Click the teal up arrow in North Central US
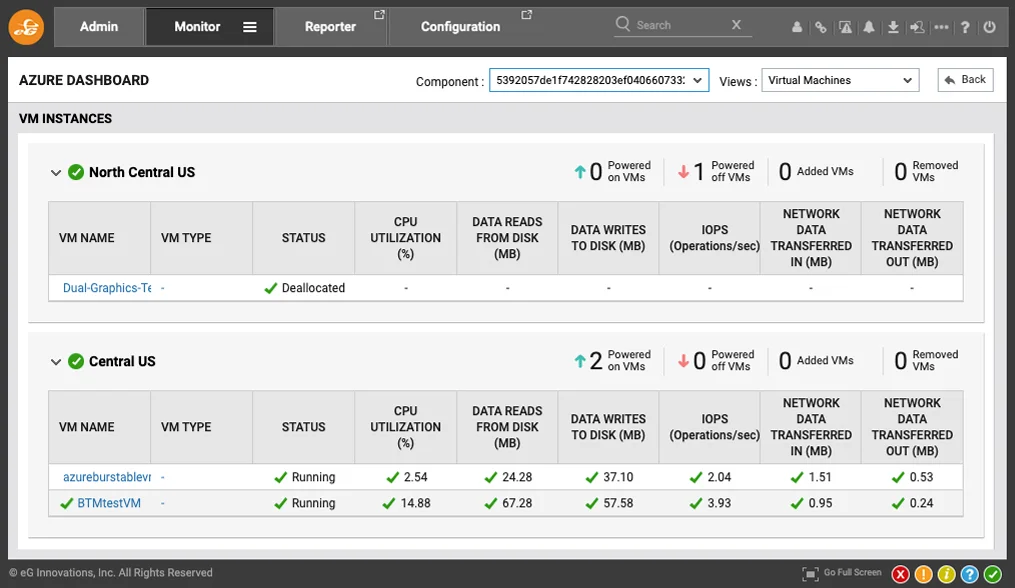This screenshot has width=1015, height=588. [580, 172]
